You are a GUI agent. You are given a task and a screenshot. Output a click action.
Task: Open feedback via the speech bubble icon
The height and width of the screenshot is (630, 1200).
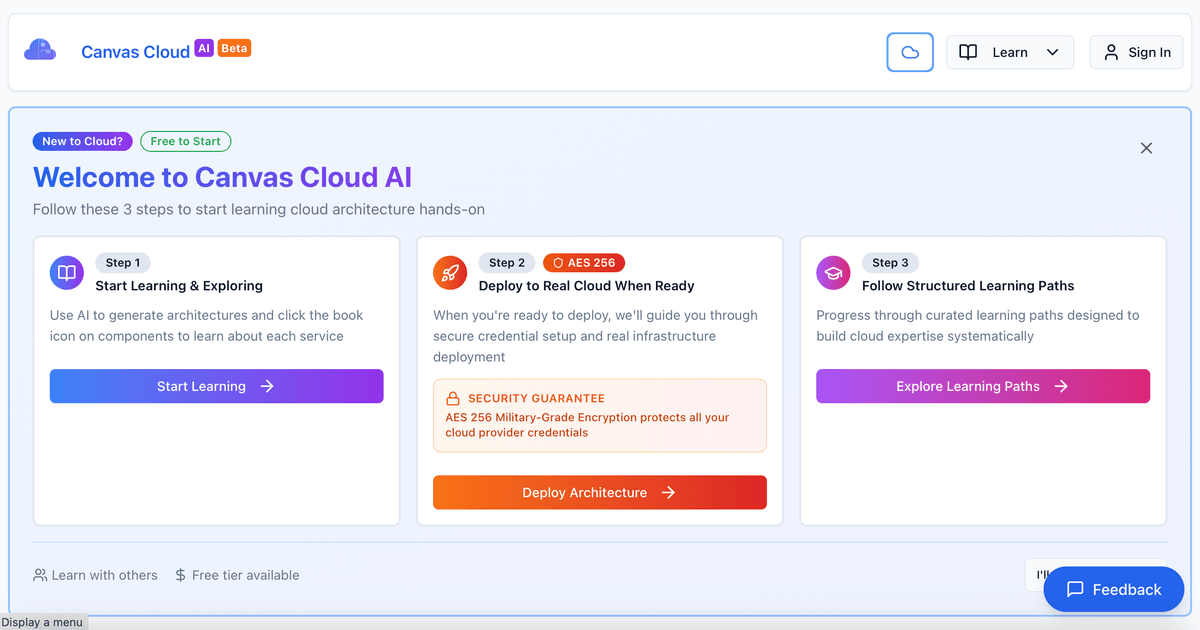click(1075, 589)
